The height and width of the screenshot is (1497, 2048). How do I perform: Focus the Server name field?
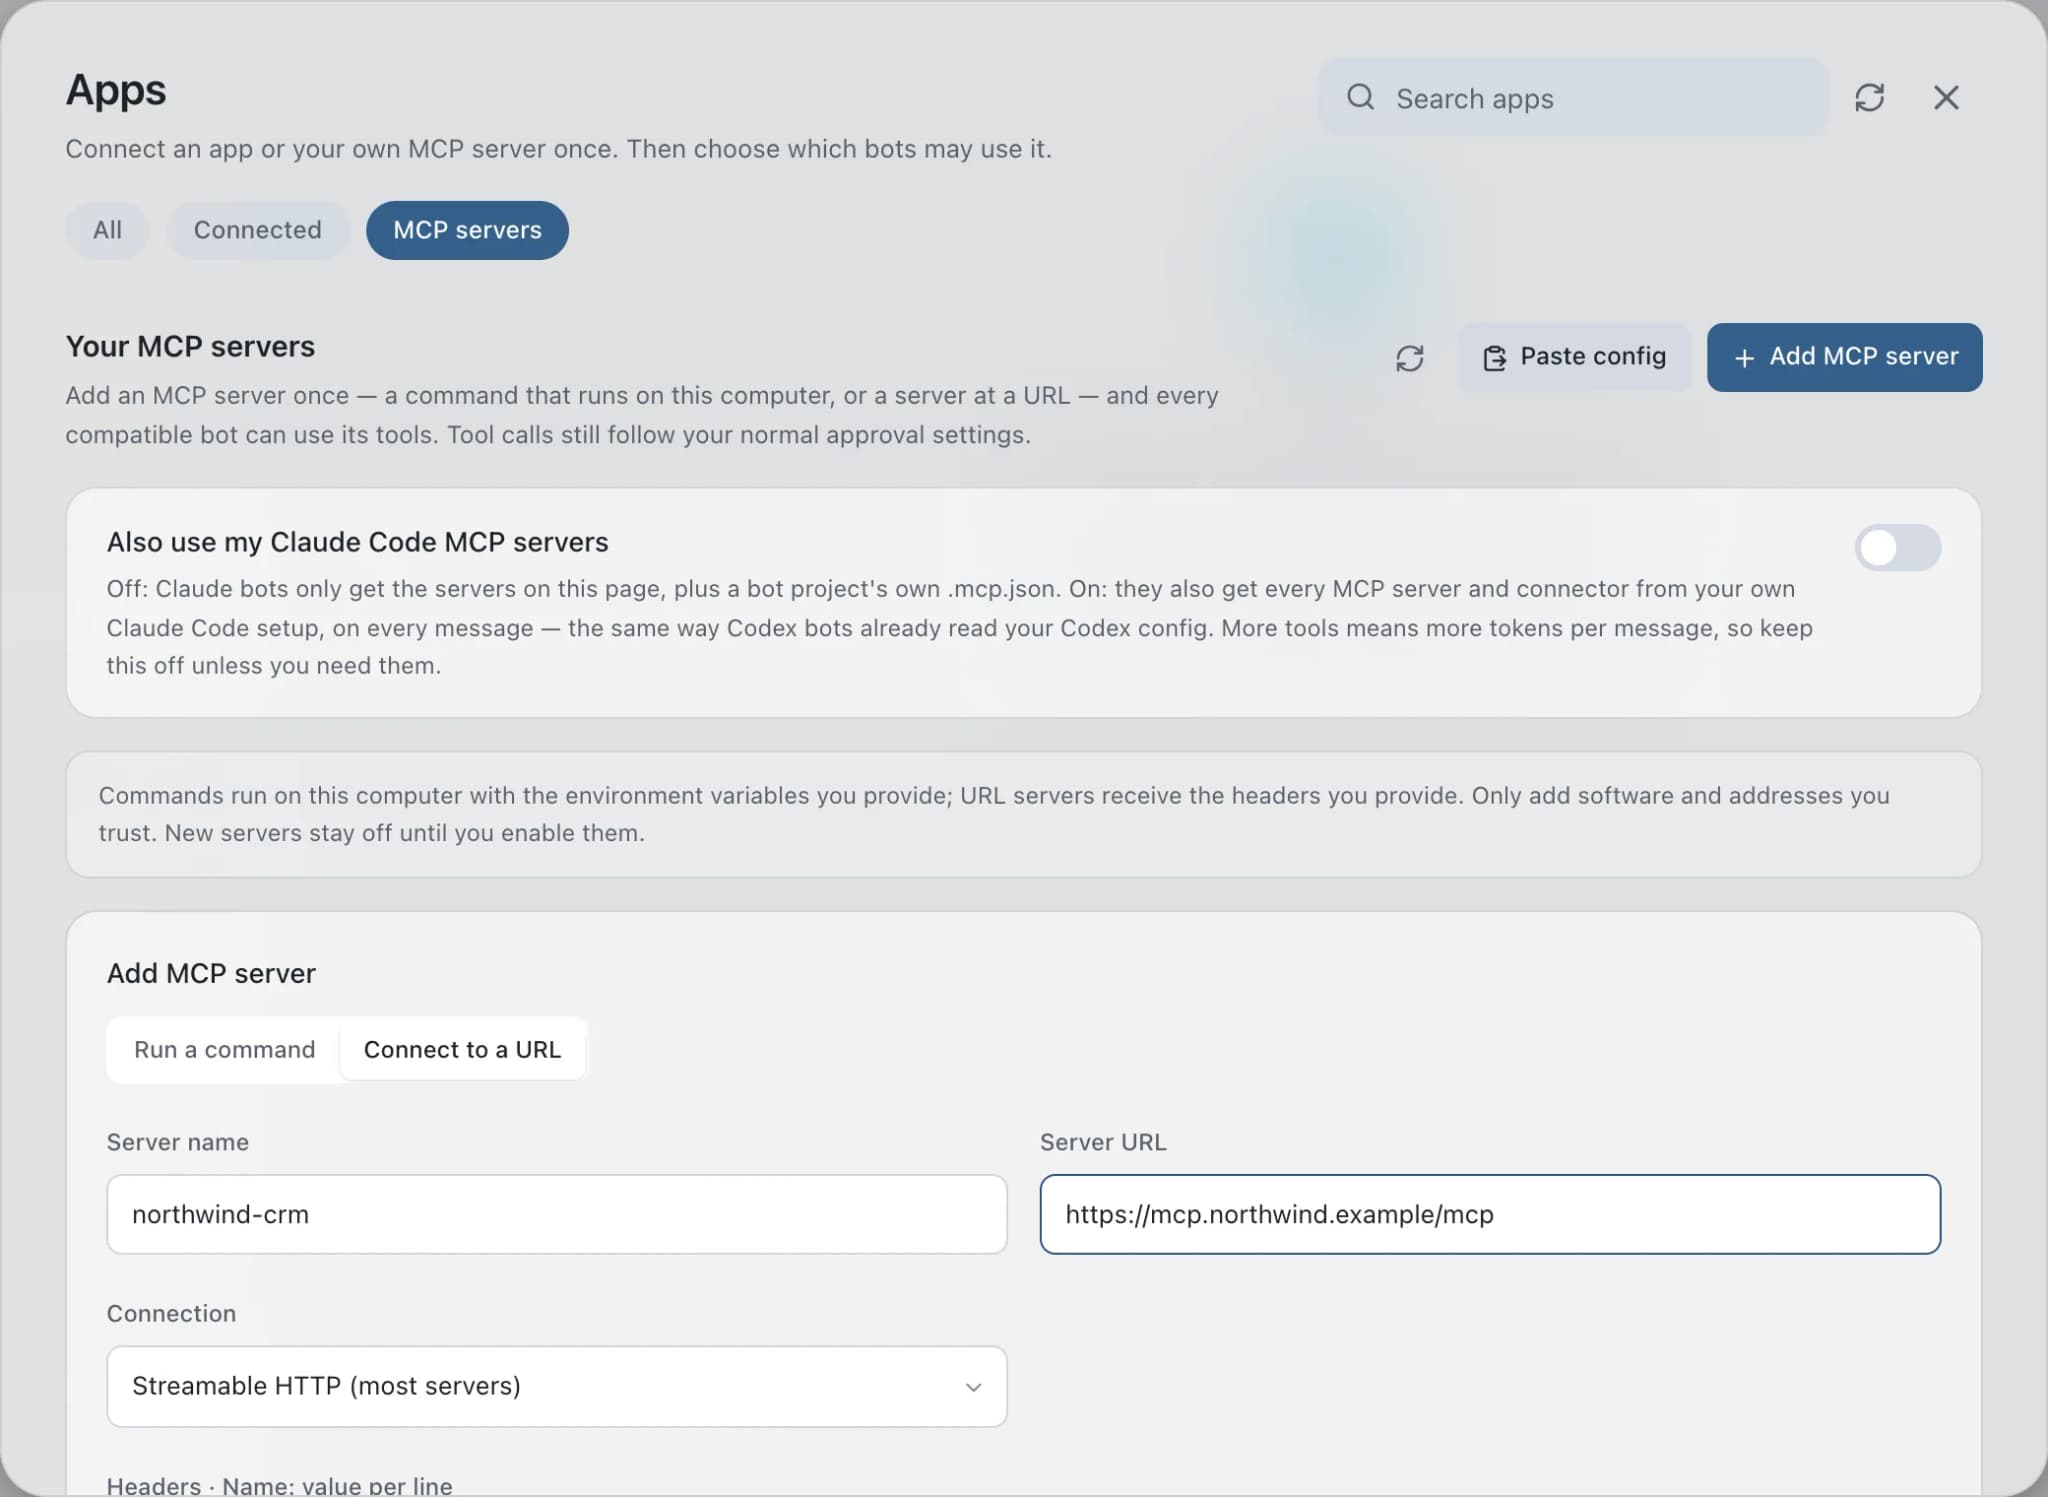(556, 1214)
